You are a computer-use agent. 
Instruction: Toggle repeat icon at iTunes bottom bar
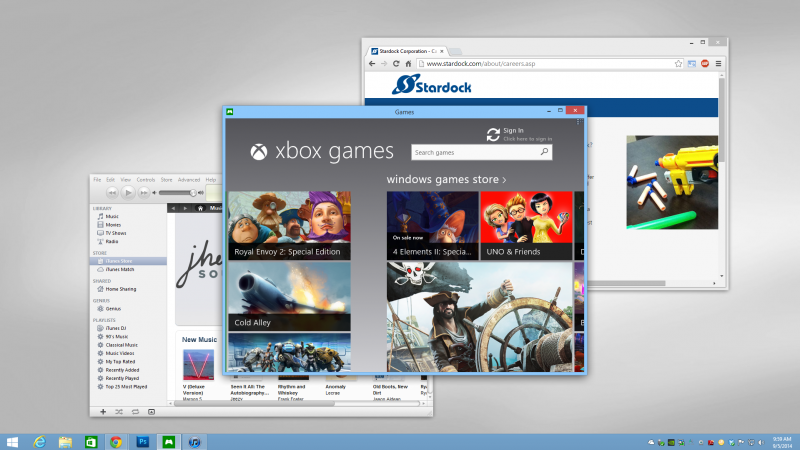click(135, 412)
